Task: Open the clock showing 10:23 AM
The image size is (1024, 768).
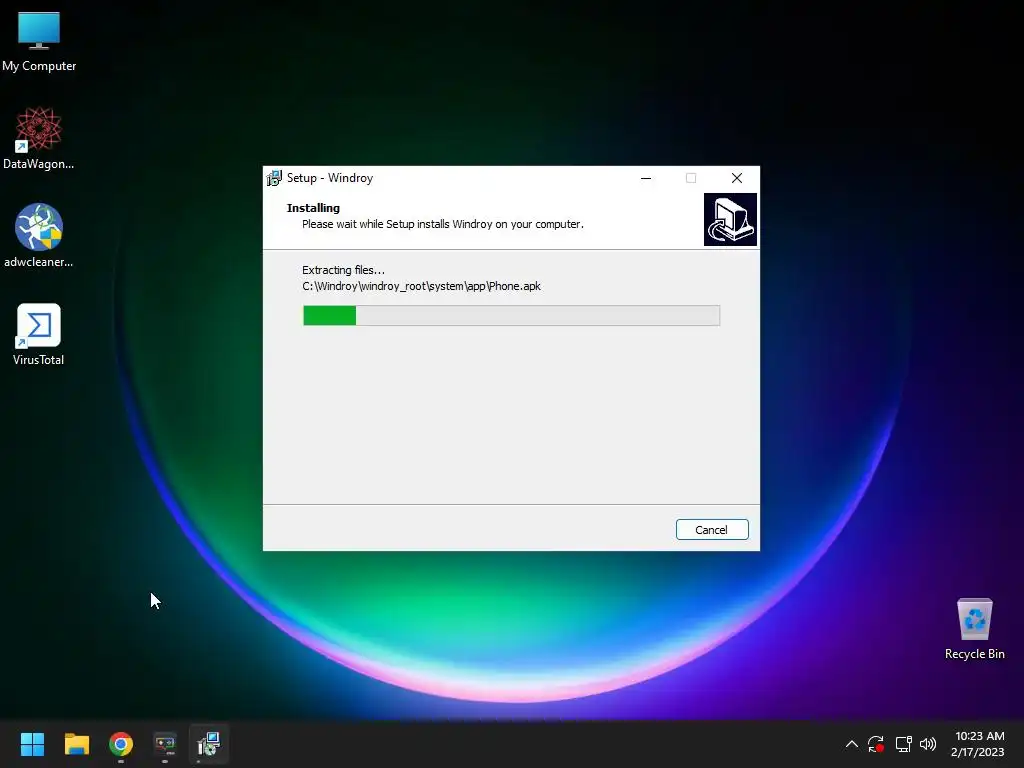Action: point(978,744)
